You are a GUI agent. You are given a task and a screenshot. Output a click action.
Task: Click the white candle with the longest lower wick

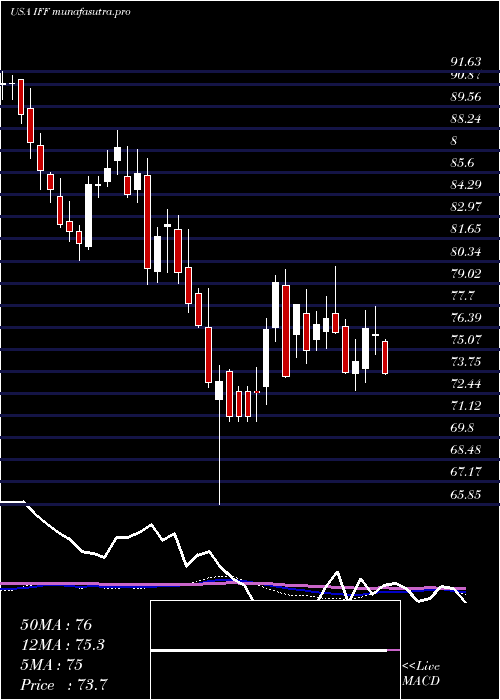coord(219,390)
